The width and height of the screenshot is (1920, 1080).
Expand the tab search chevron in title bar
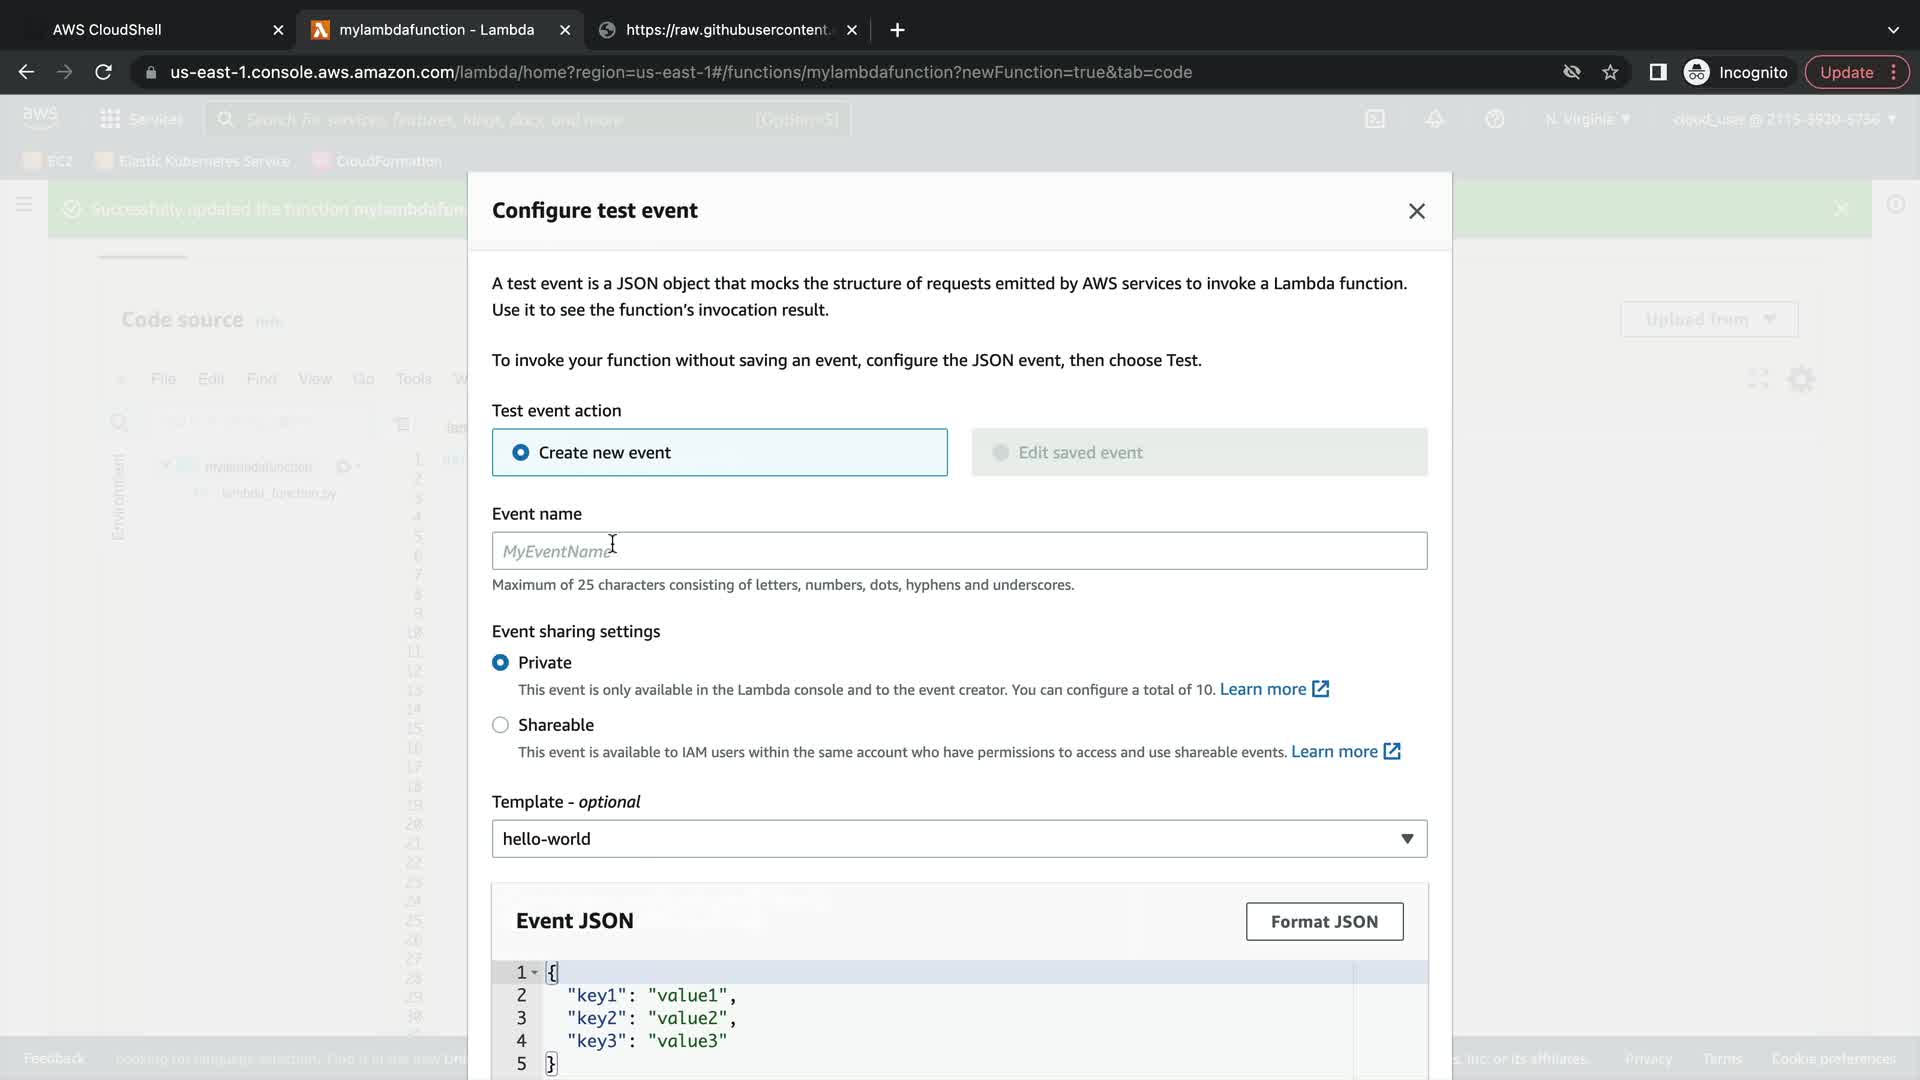(x=1892, y=30)
